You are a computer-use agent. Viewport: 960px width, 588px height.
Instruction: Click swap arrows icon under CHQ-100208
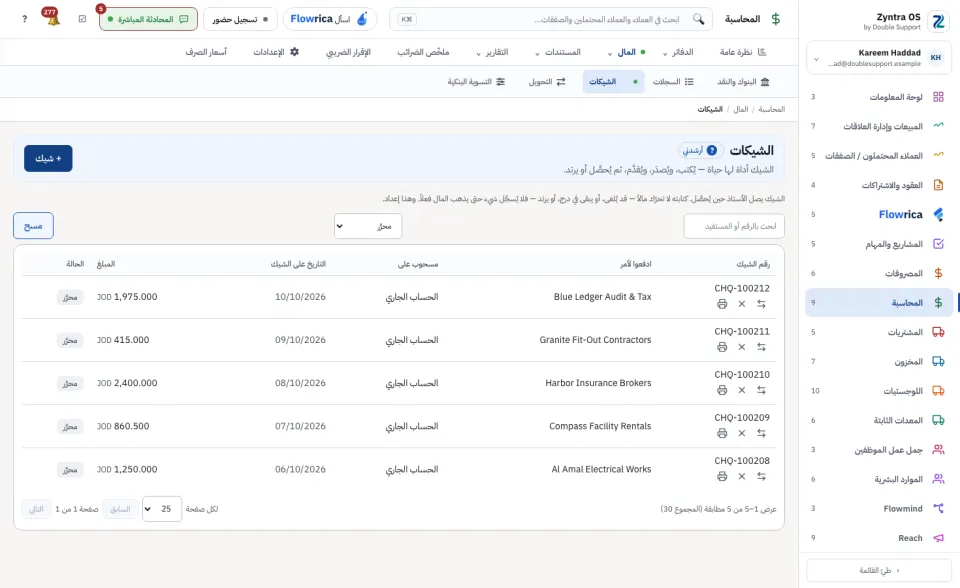(761, 476)
